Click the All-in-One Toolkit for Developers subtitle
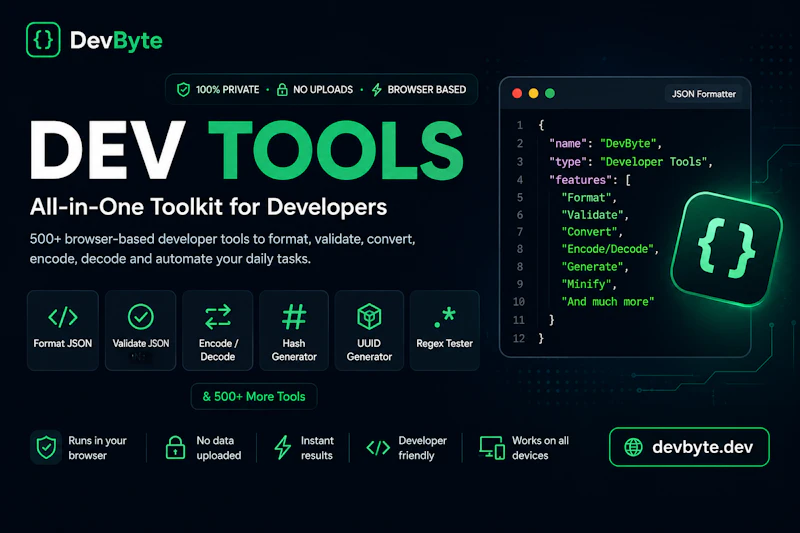 click(x=208, y=207)
